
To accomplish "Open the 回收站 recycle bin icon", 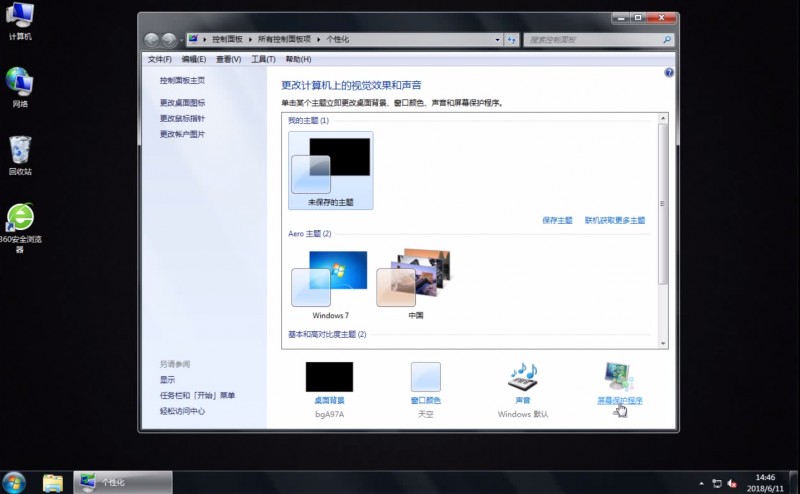I will [x=20, y=155].
